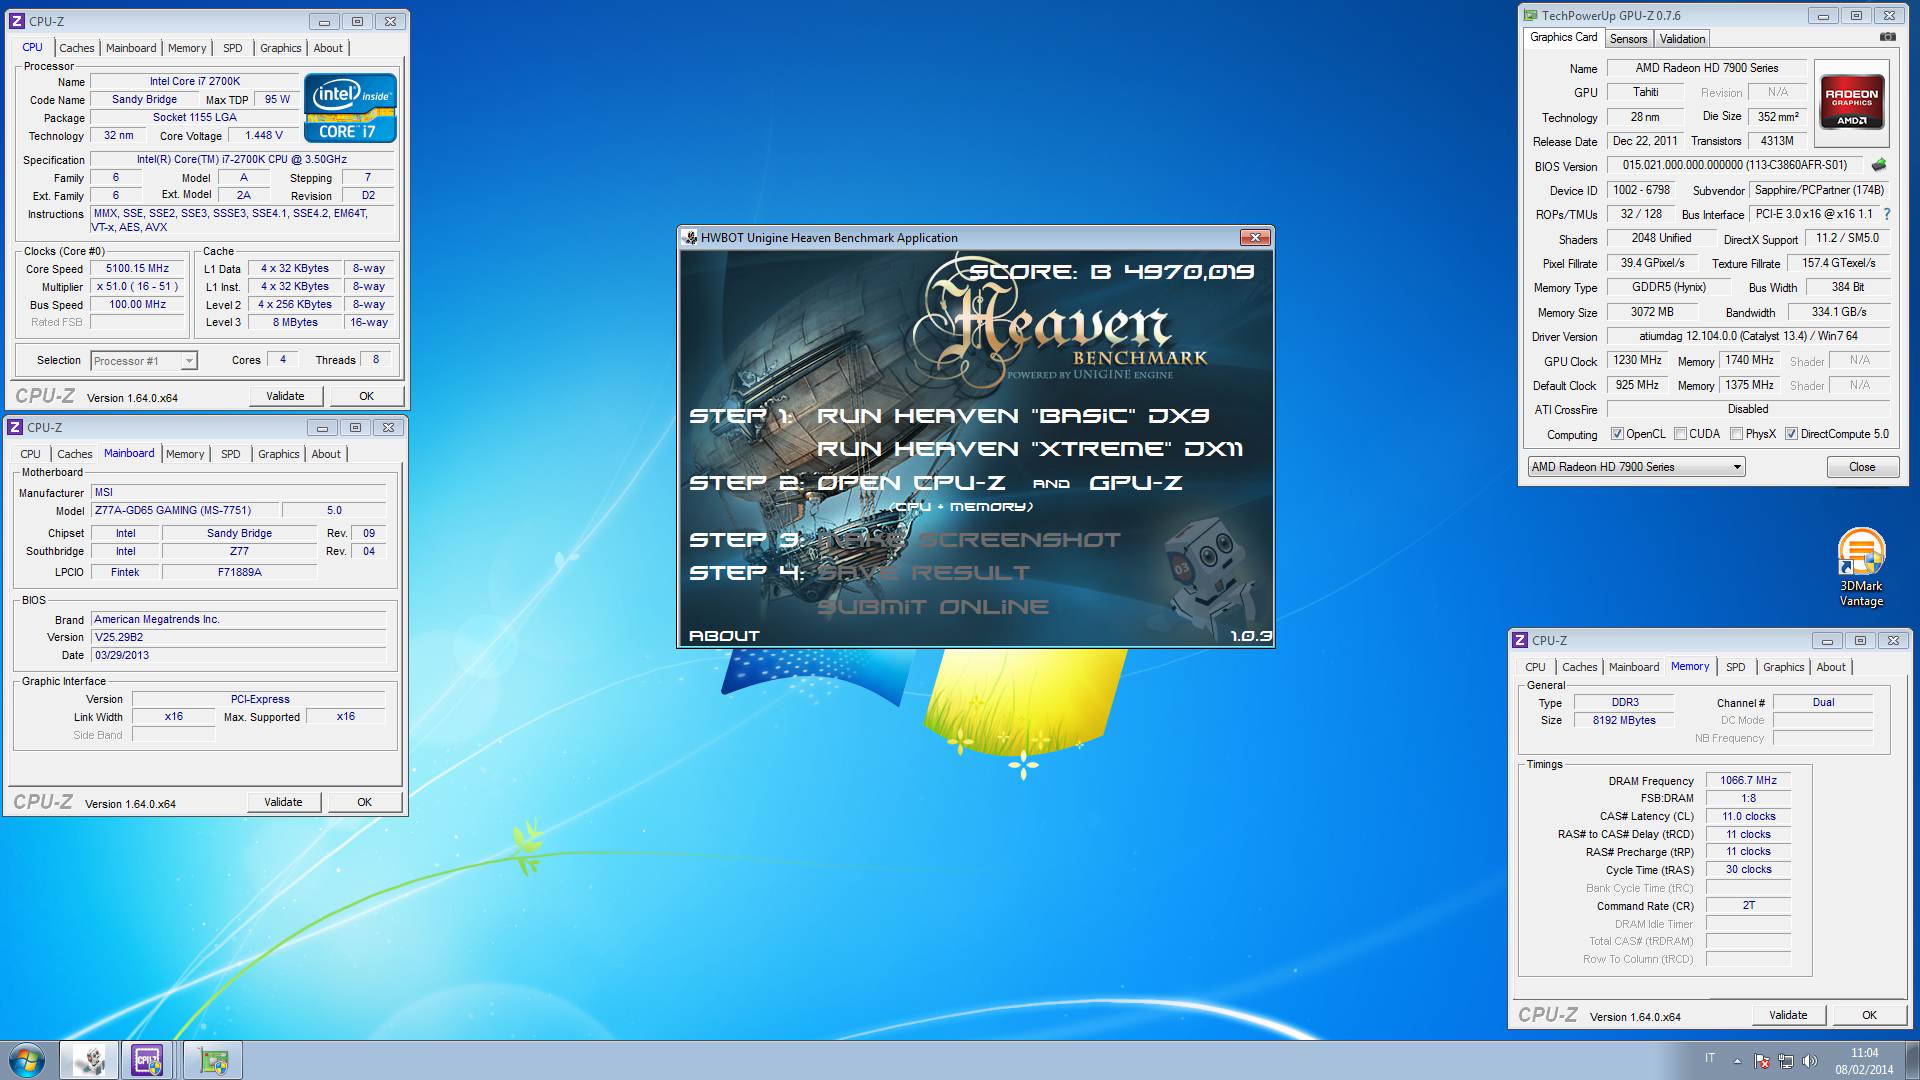Click the Memory Size 8192 MBytes value
1920x1080 pixels.
click(x=1624, y=720)
